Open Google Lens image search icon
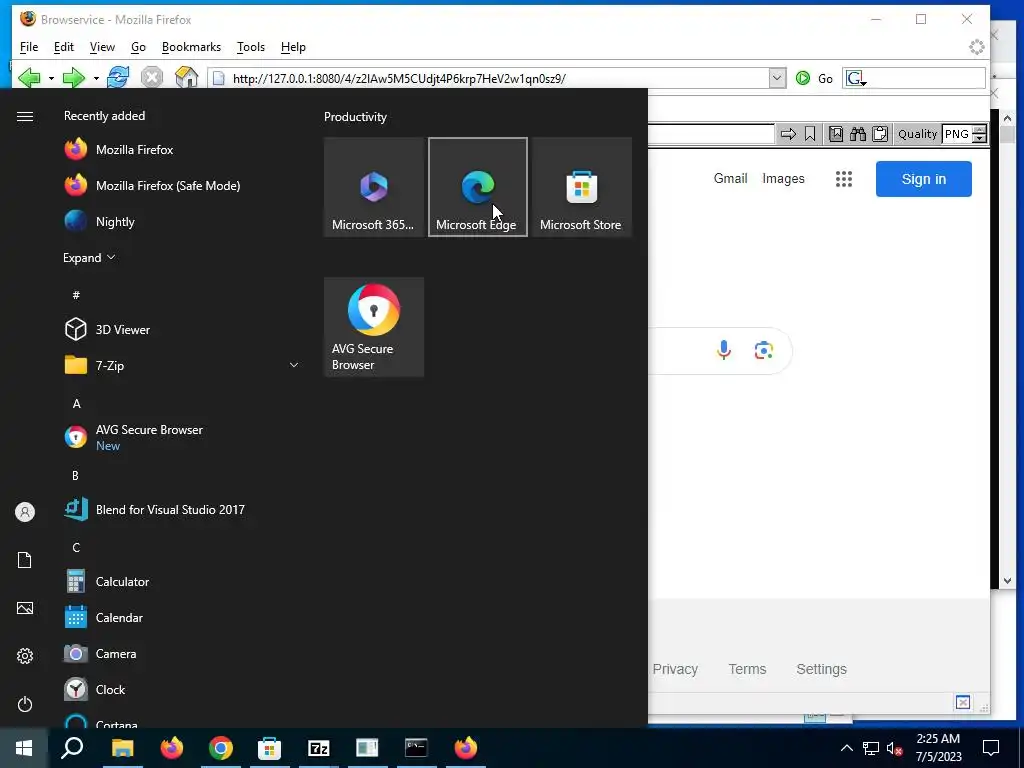The height and width of the screenshot is (768, 1024). (763, 350)
